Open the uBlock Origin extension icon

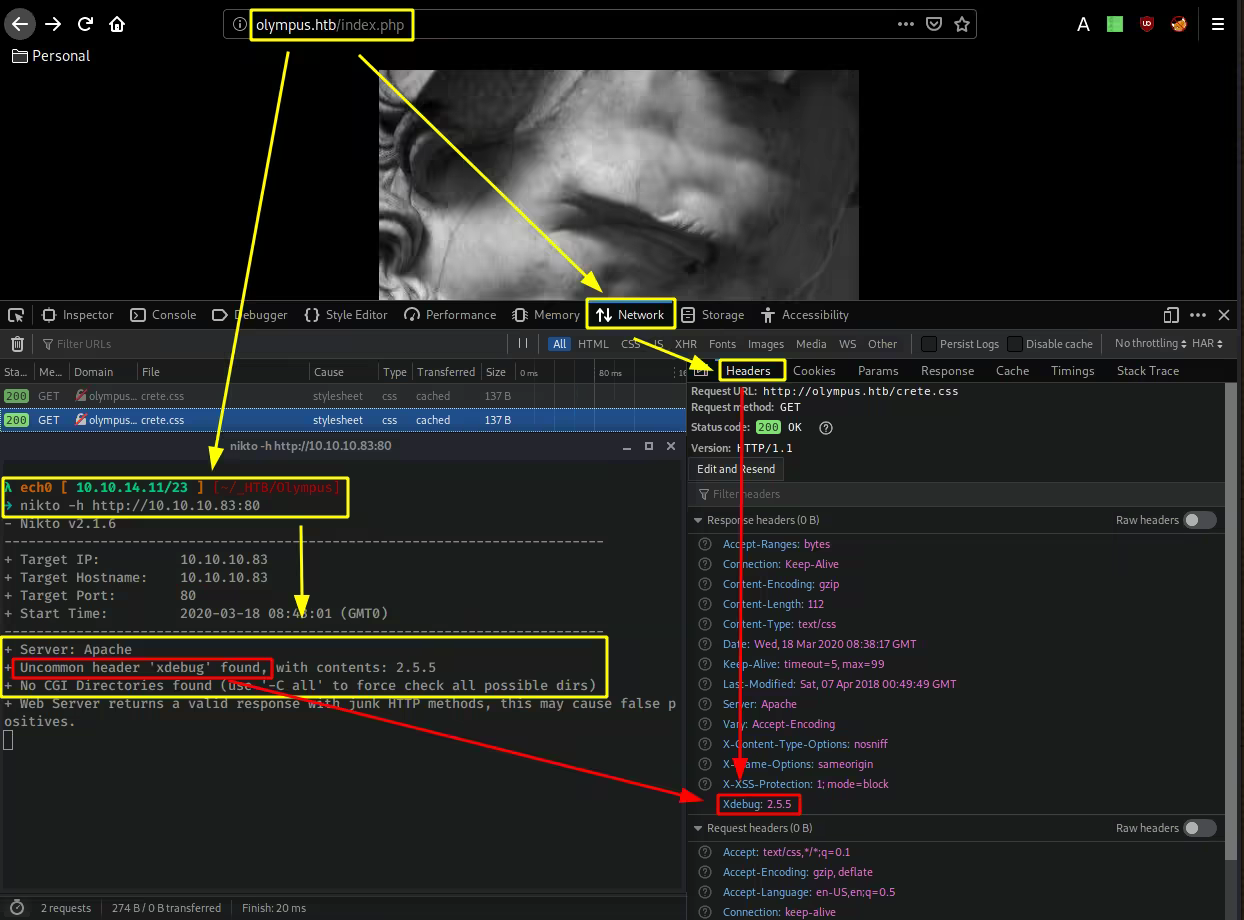coord(1147,24)
